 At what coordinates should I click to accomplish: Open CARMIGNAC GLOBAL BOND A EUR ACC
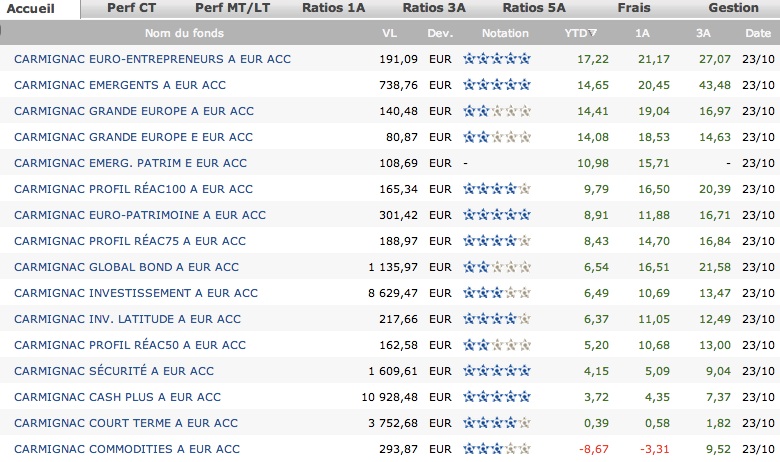126,267
